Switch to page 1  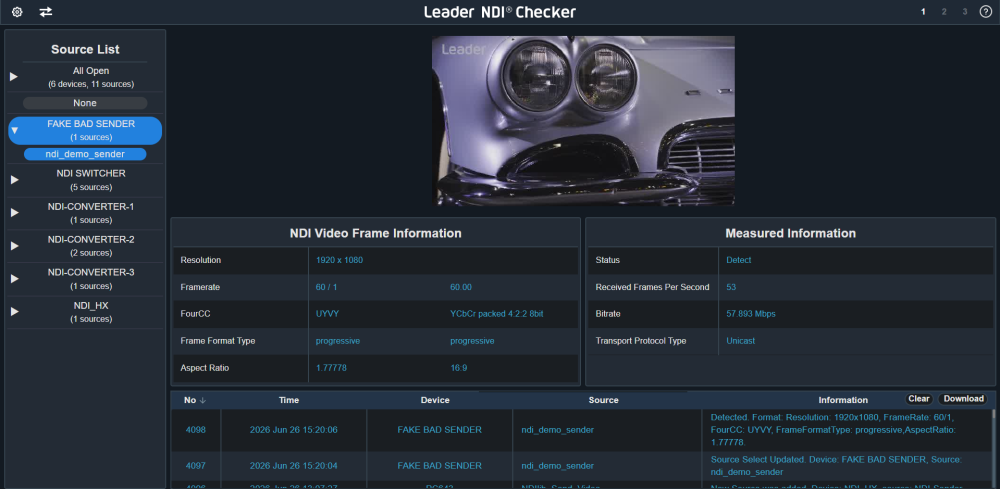[923, 11]
